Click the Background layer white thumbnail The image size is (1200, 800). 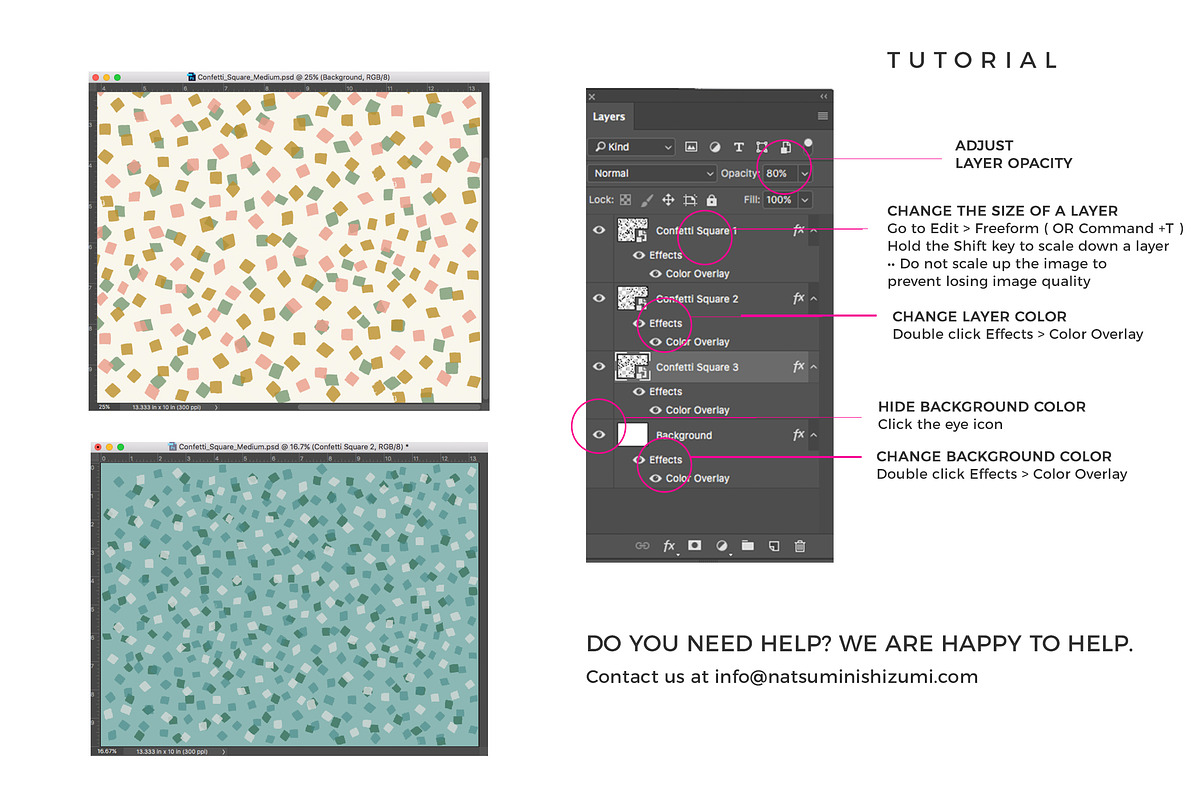coord(633,435)
